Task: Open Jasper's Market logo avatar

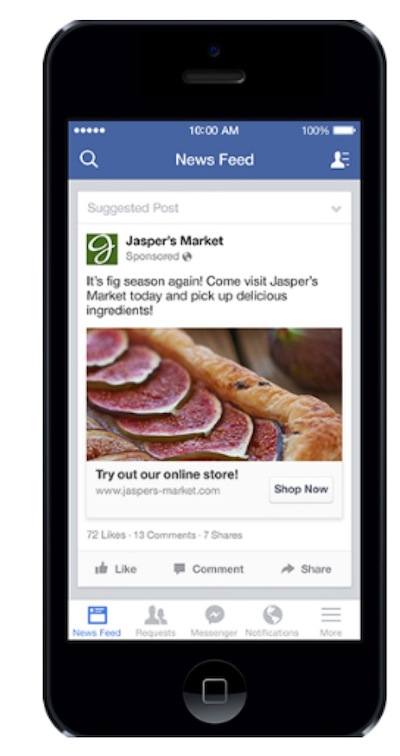Action: [x=102, y=249]
